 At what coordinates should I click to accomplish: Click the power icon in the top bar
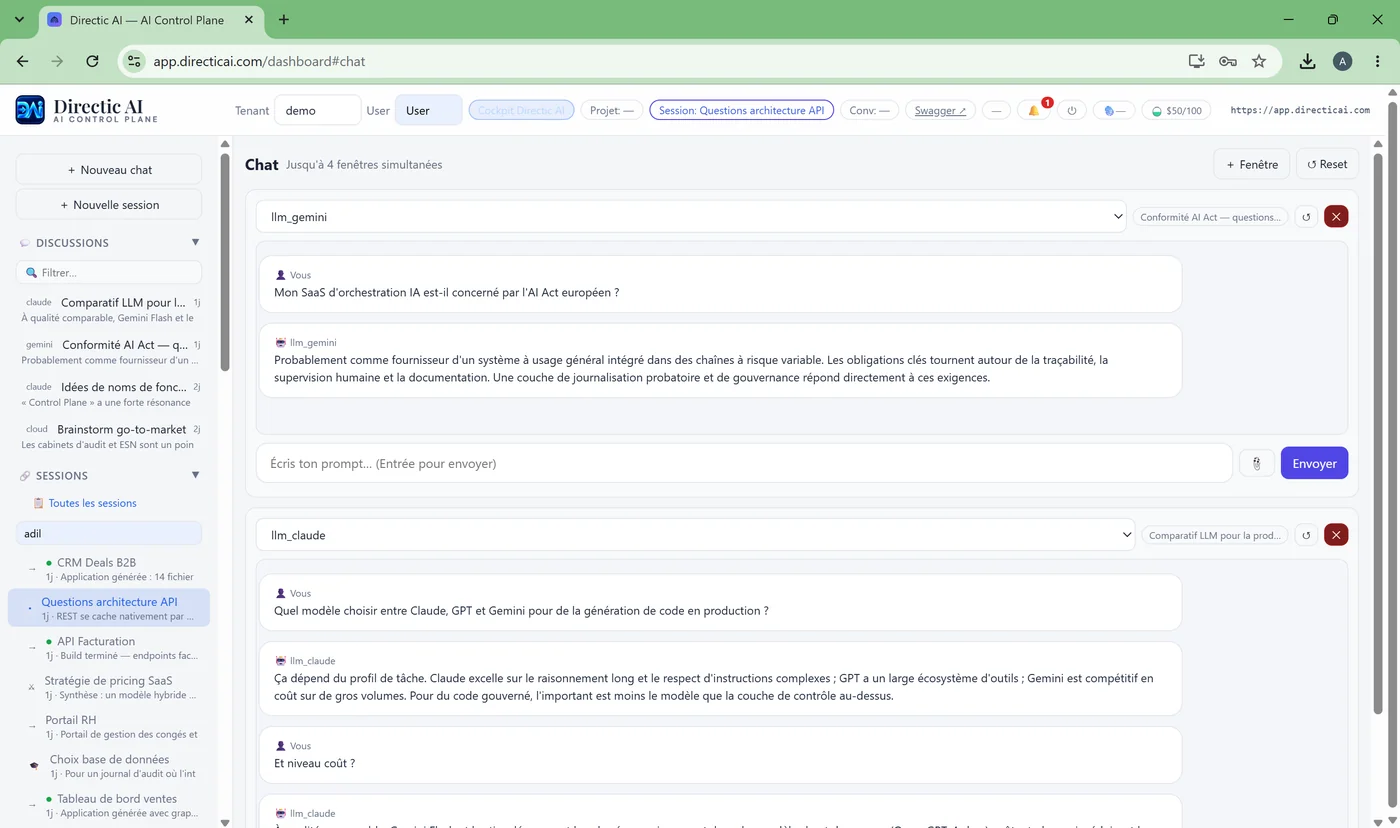point(1072,110)
